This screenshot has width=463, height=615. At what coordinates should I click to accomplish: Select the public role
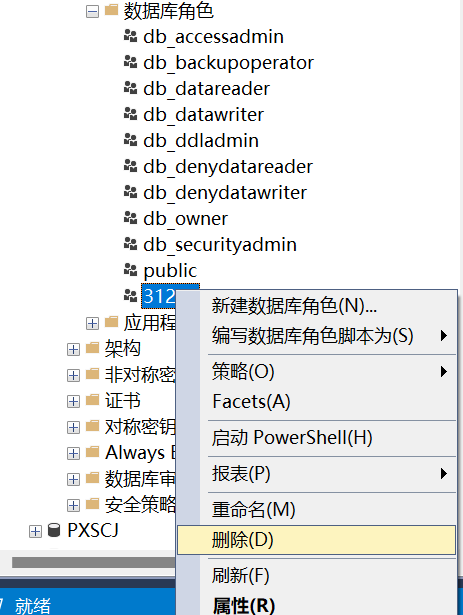coord(170,271)
